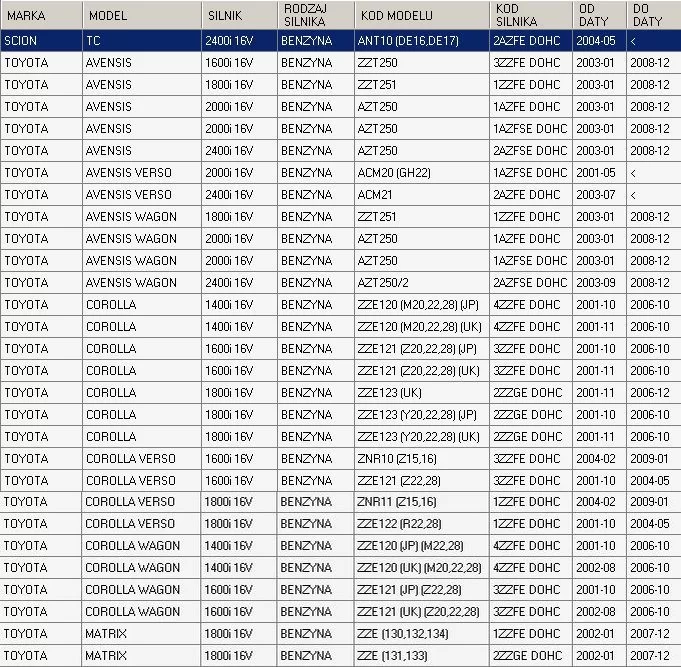Screen dimensions: 681x667
Task: Click 1AZFSE DOHC in the AVENSIS VERSO row
Action: coord(531,173)
